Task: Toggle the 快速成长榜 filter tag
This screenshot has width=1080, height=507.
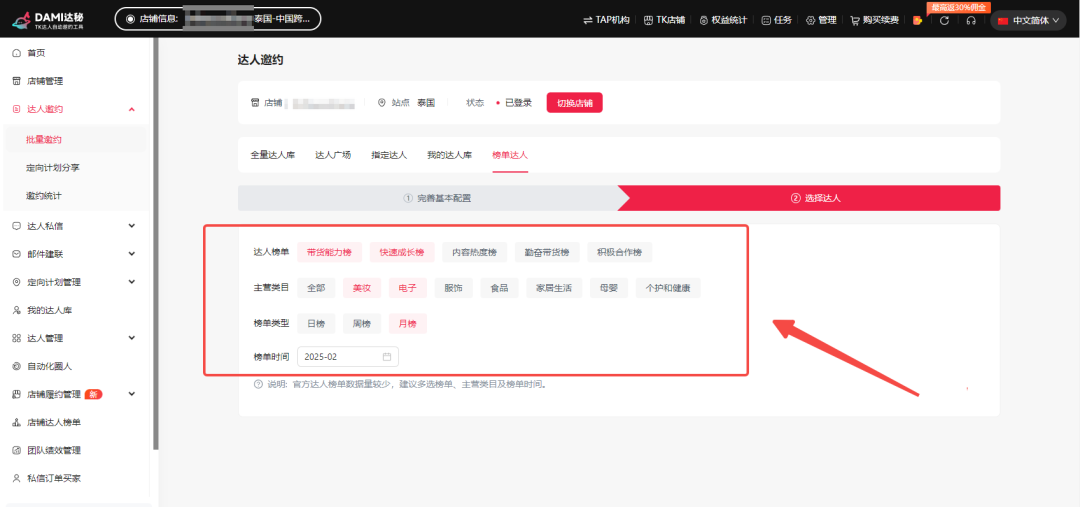Action: 402,252
